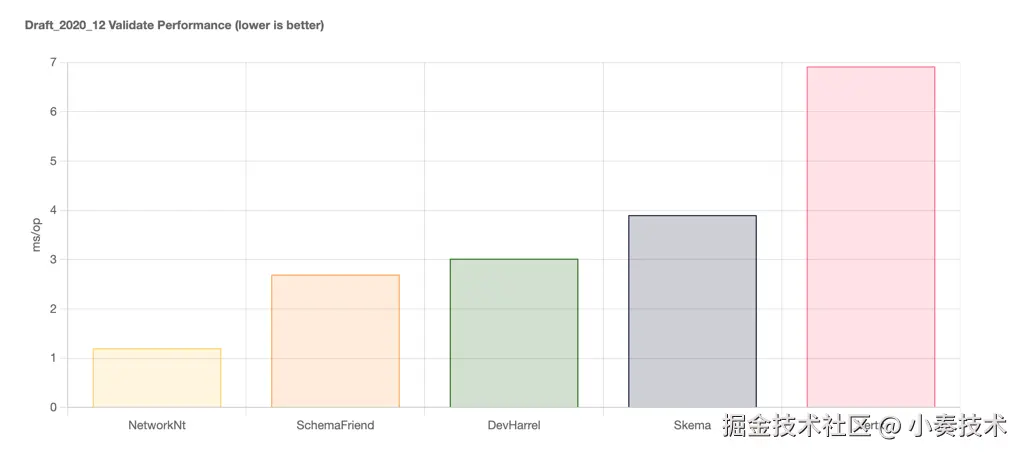Click the 4 tick on y-axis
The image size is (1023, 455).
(x=52, y=210)
